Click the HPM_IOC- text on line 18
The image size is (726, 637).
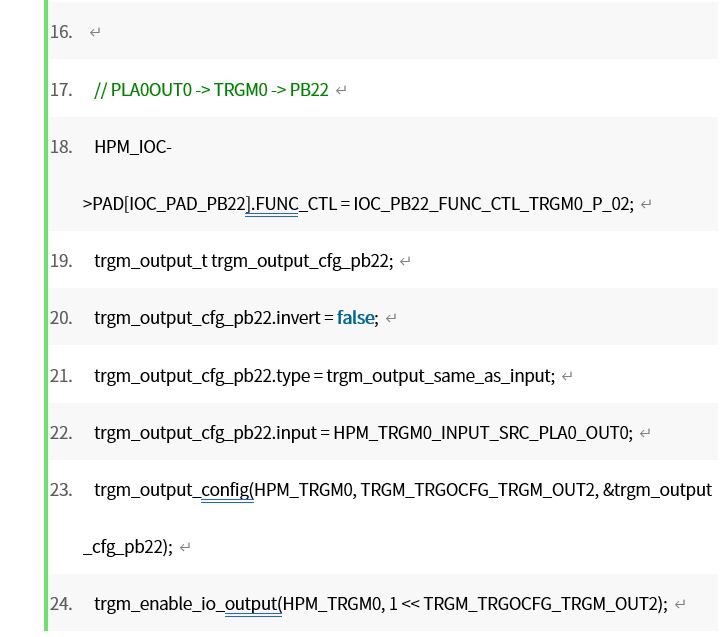133,147
